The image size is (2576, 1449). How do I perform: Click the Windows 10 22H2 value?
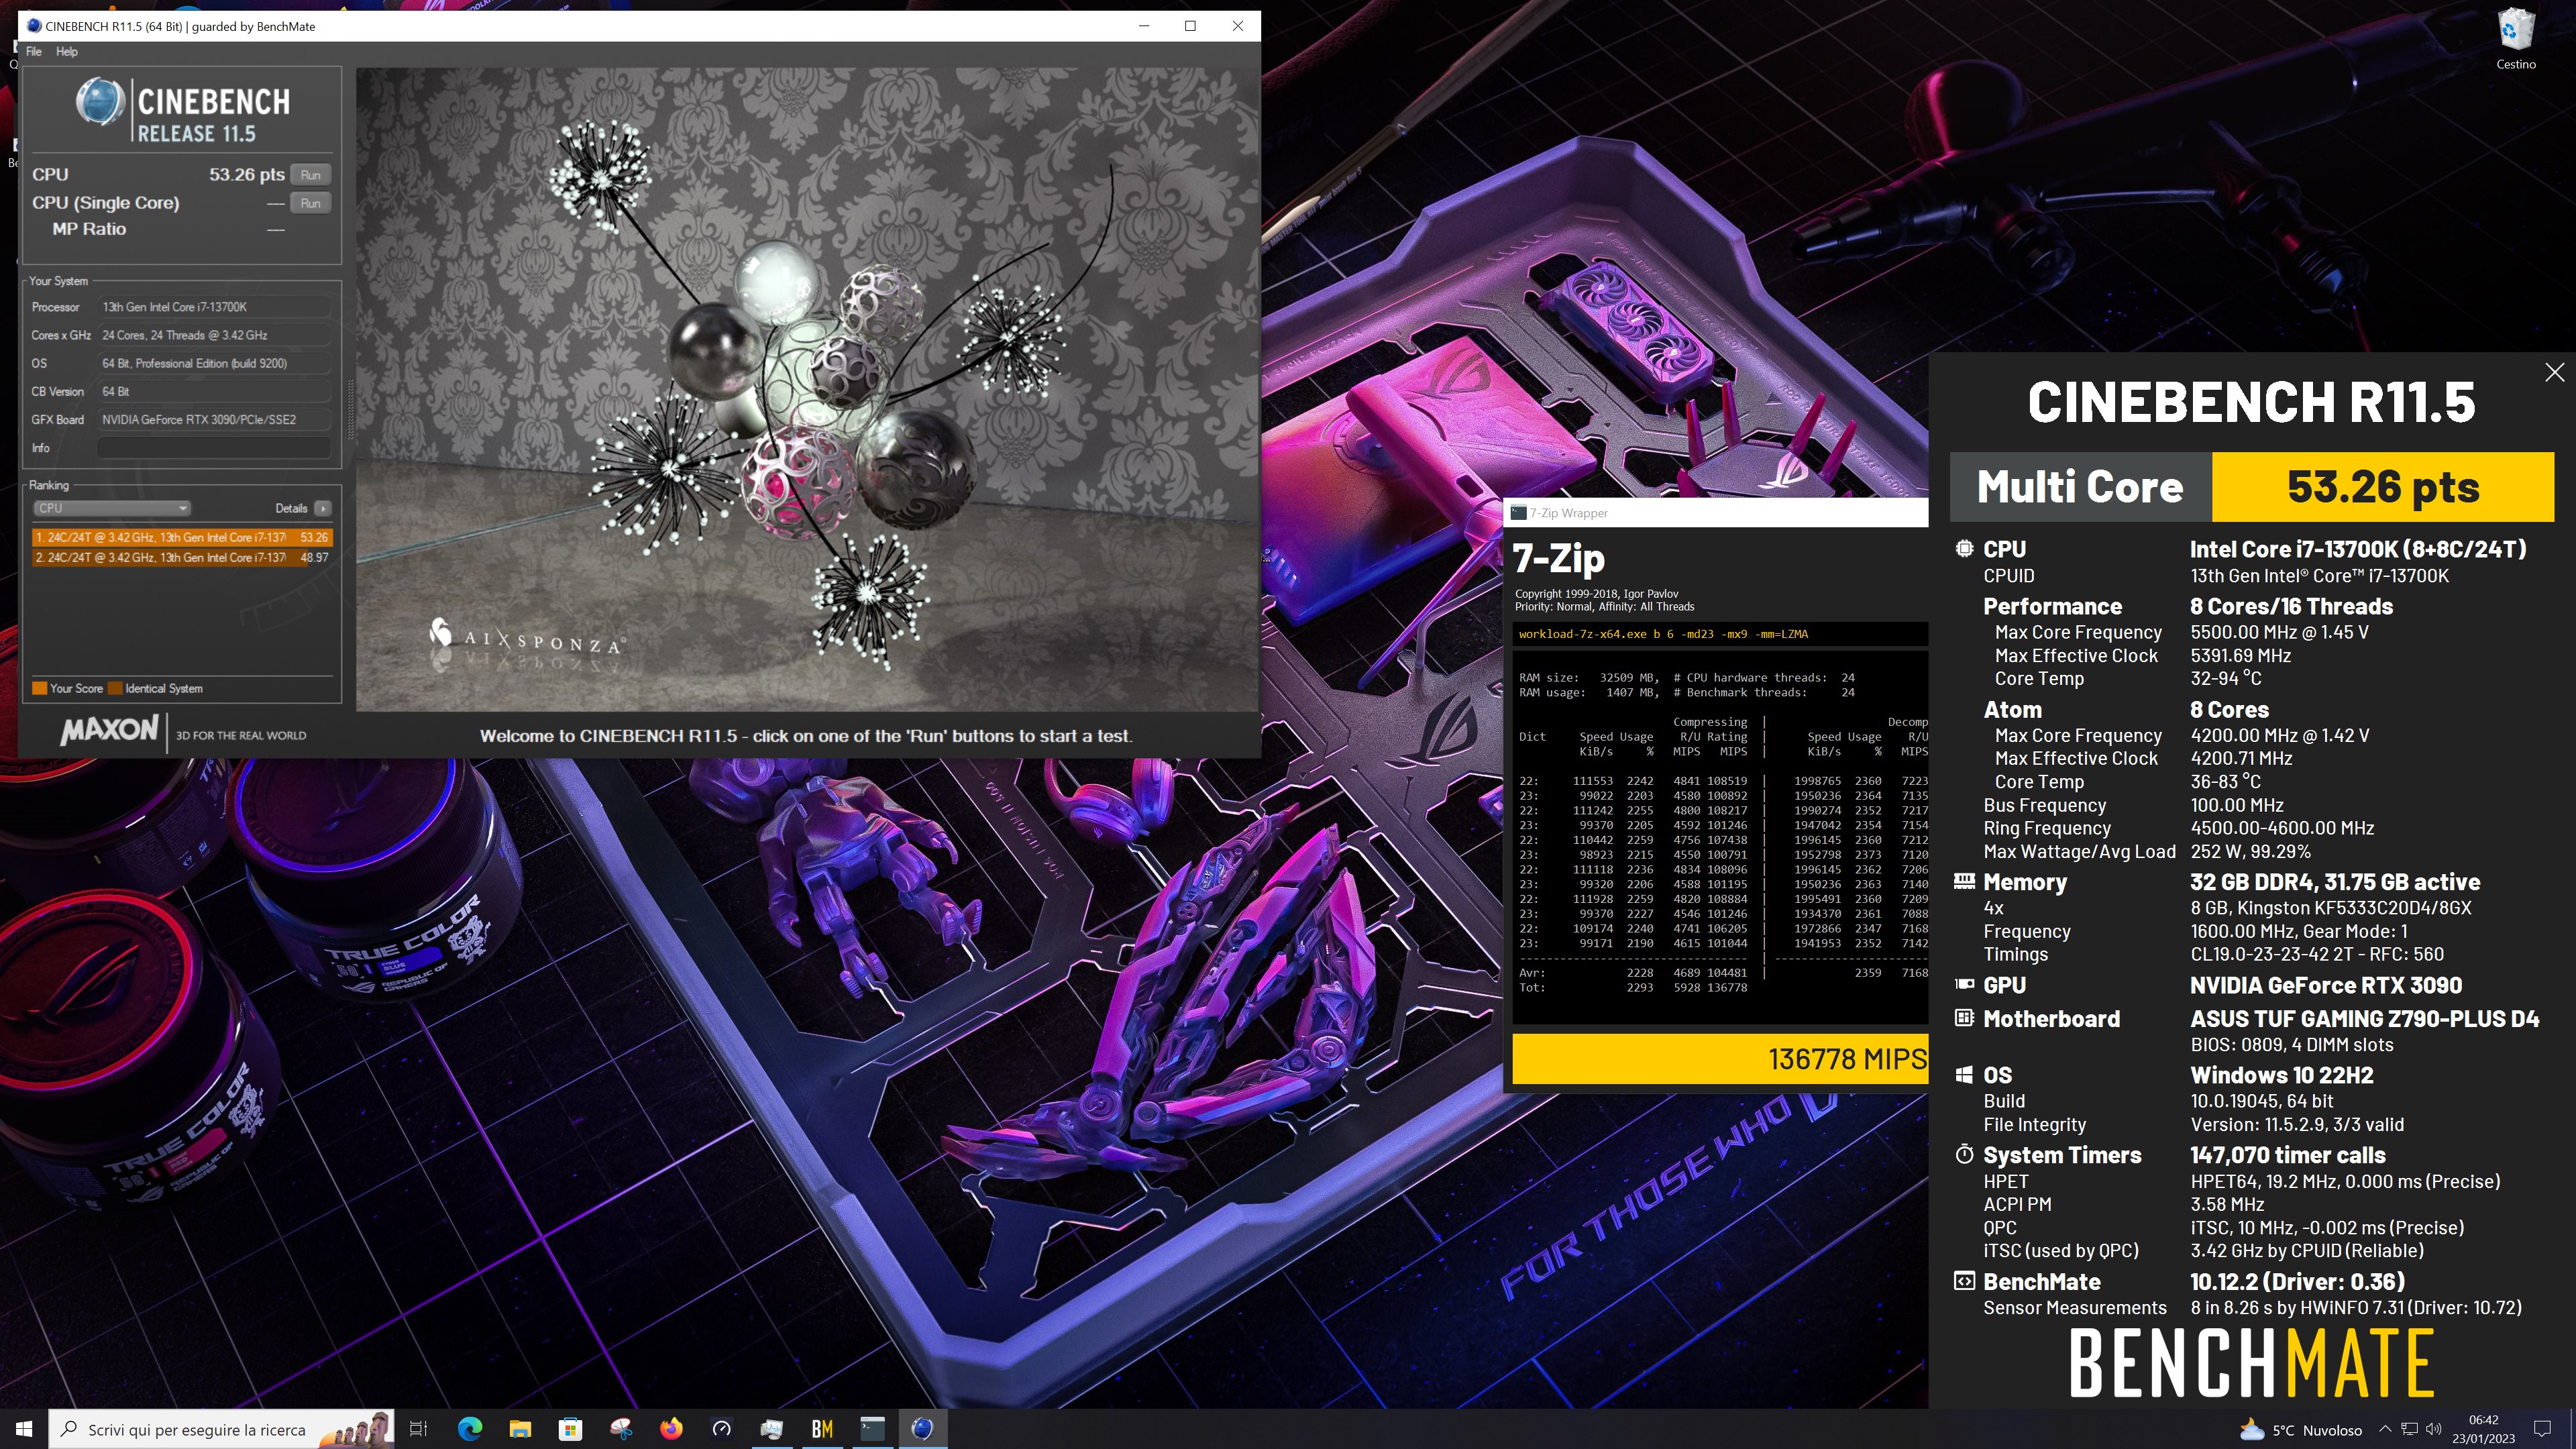2281,1075
